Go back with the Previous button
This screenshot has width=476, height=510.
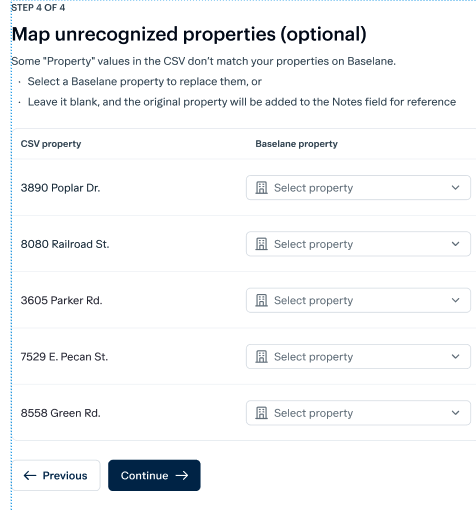coord(56,475)
